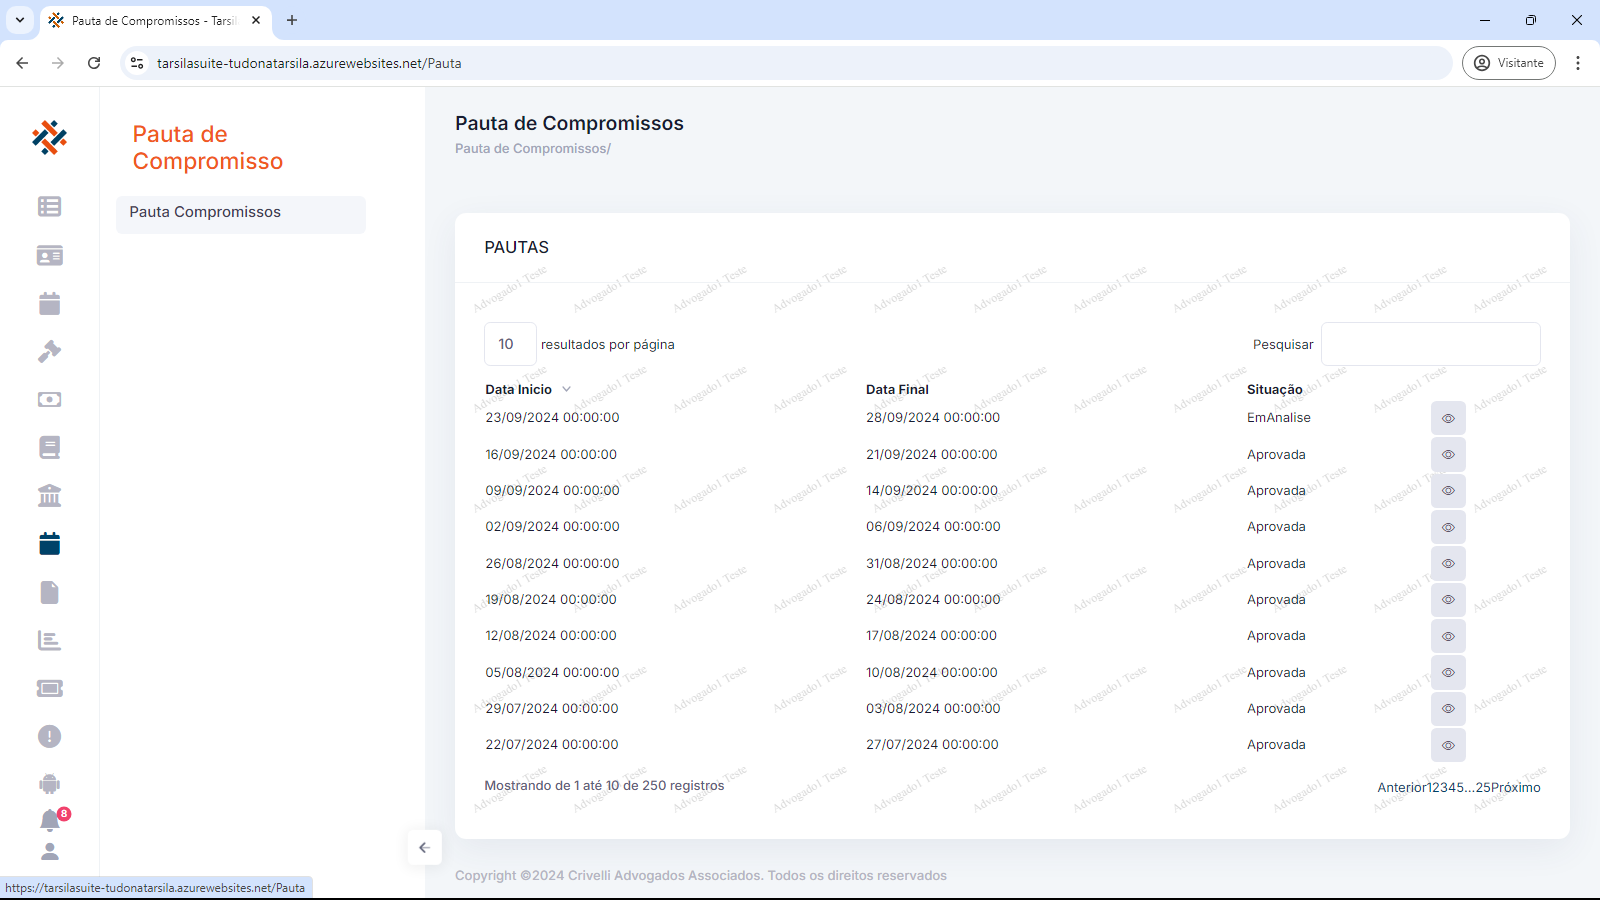
Task: Open the bank building icon in sidebar
Action: pos(49,496)
